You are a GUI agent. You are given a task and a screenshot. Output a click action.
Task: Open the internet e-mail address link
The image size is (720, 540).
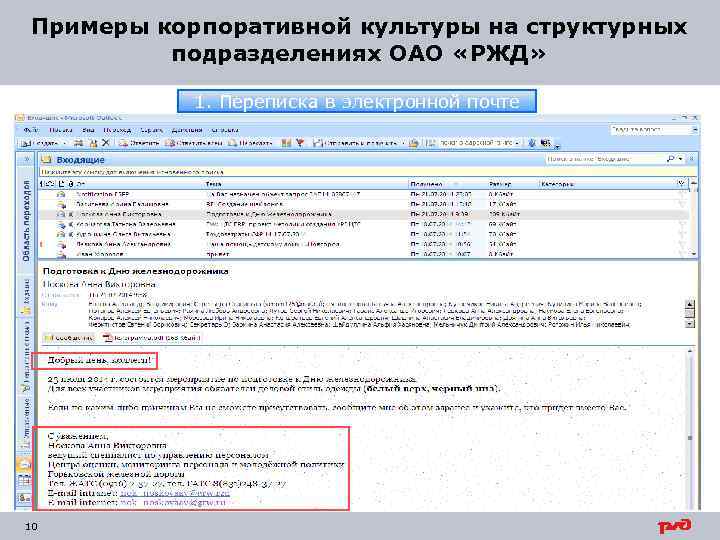click(173, 503)
